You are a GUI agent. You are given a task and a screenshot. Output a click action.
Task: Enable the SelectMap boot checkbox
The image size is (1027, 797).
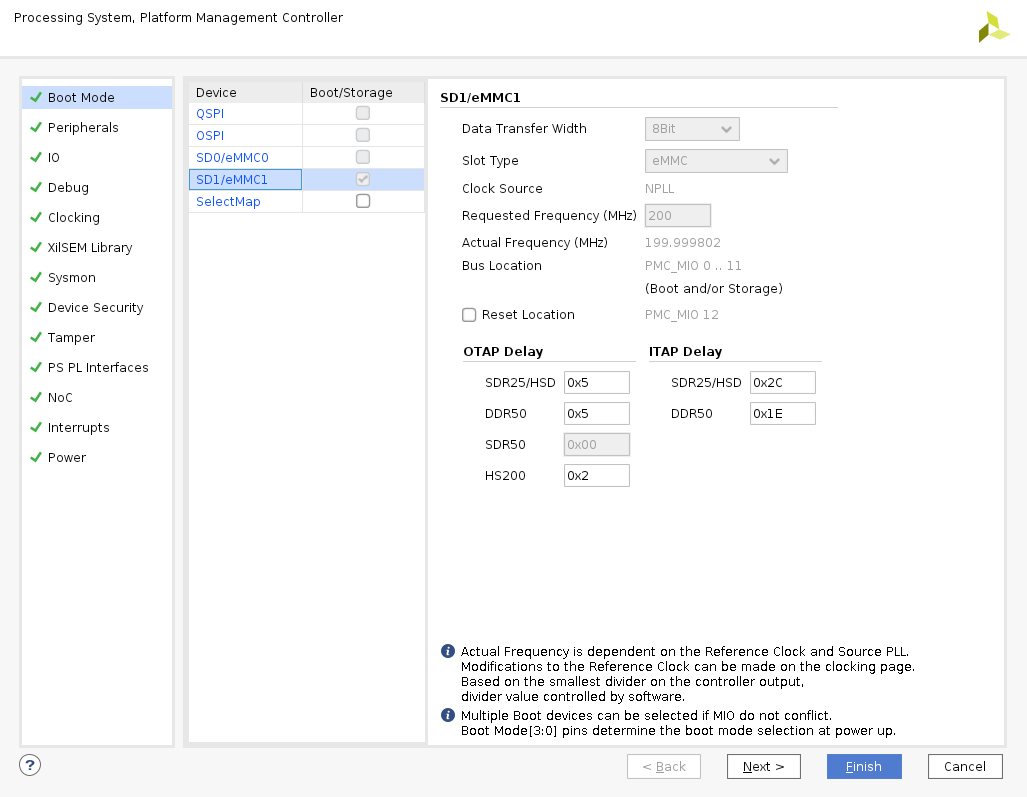363,201
